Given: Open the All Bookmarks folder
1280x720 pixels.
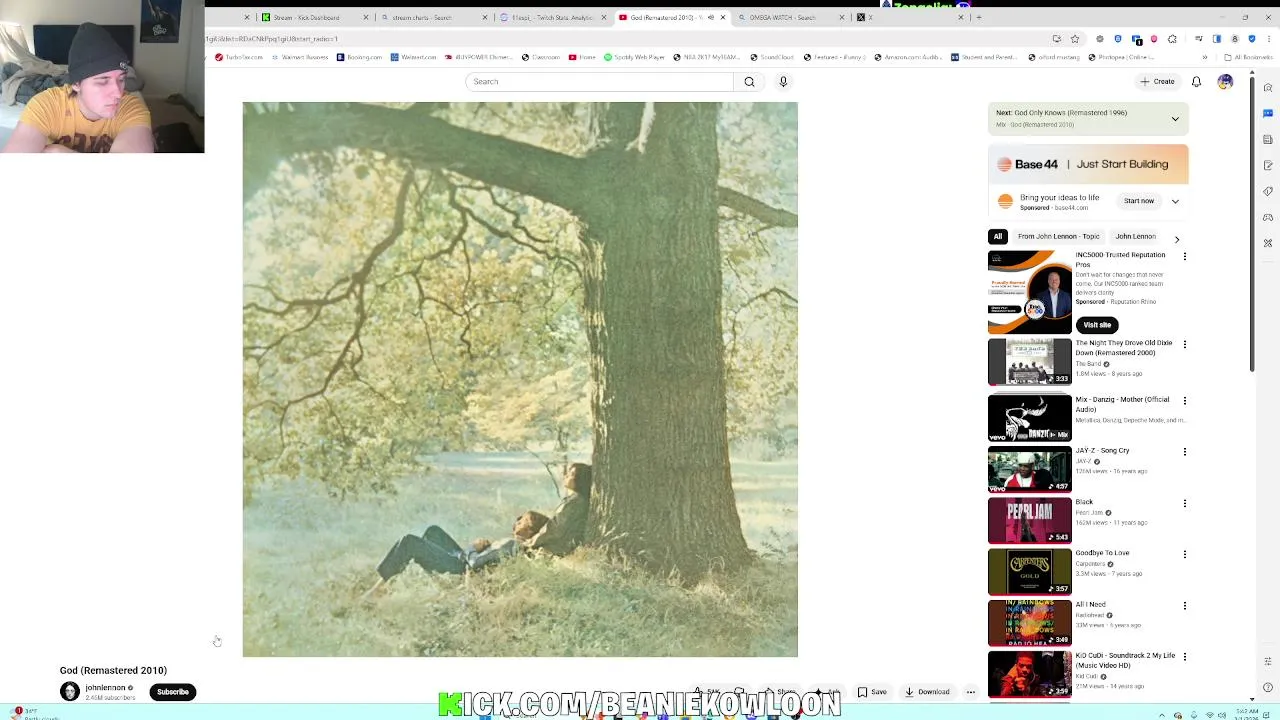Looking at the screenshot, I should (1248, 57).
